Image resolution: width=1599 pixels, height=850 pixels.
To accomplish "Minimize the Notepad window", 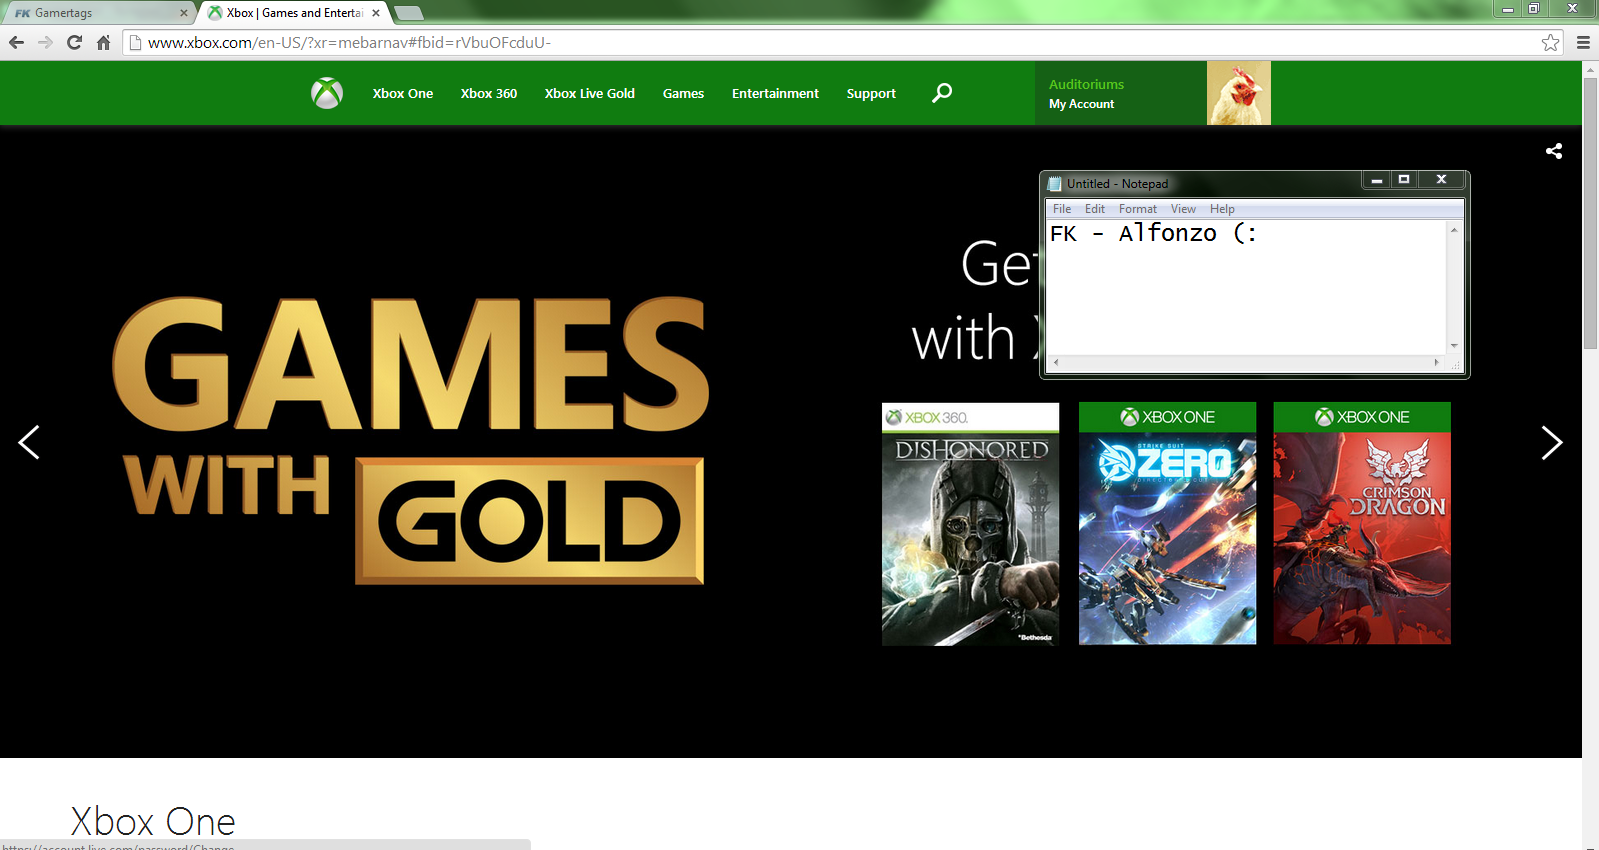I will point(1377,180).
